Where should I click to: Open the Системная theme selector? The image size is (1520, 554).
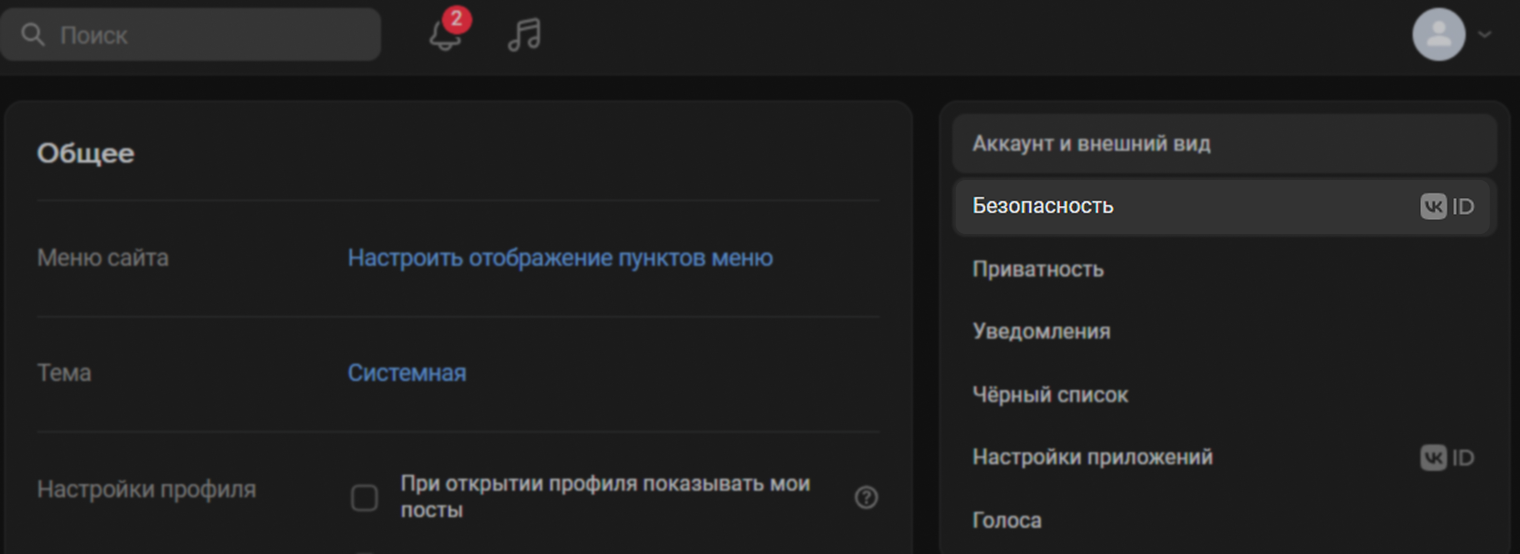tap(406, 373)
